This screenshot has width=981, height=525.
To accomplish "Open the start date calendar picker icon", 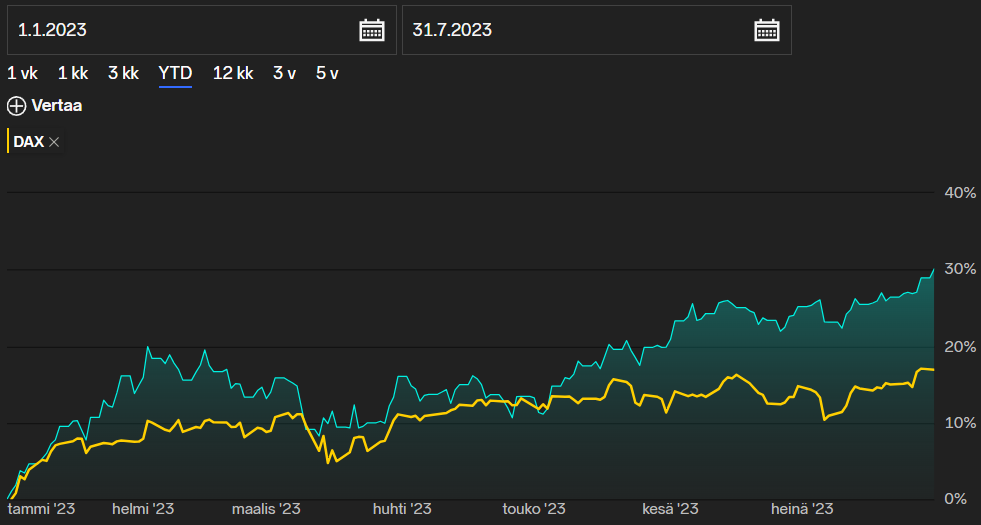I will coord(372,30).
